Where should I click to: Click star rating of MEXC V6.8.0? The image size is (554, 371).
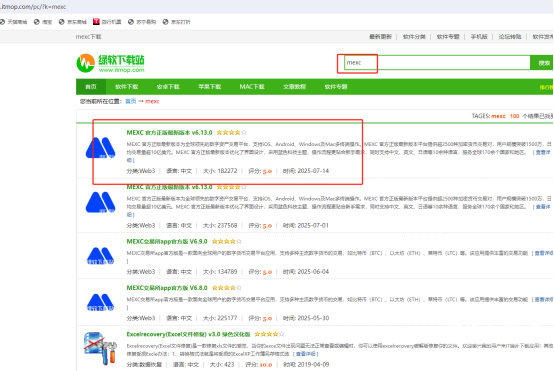tap(226, 288)
